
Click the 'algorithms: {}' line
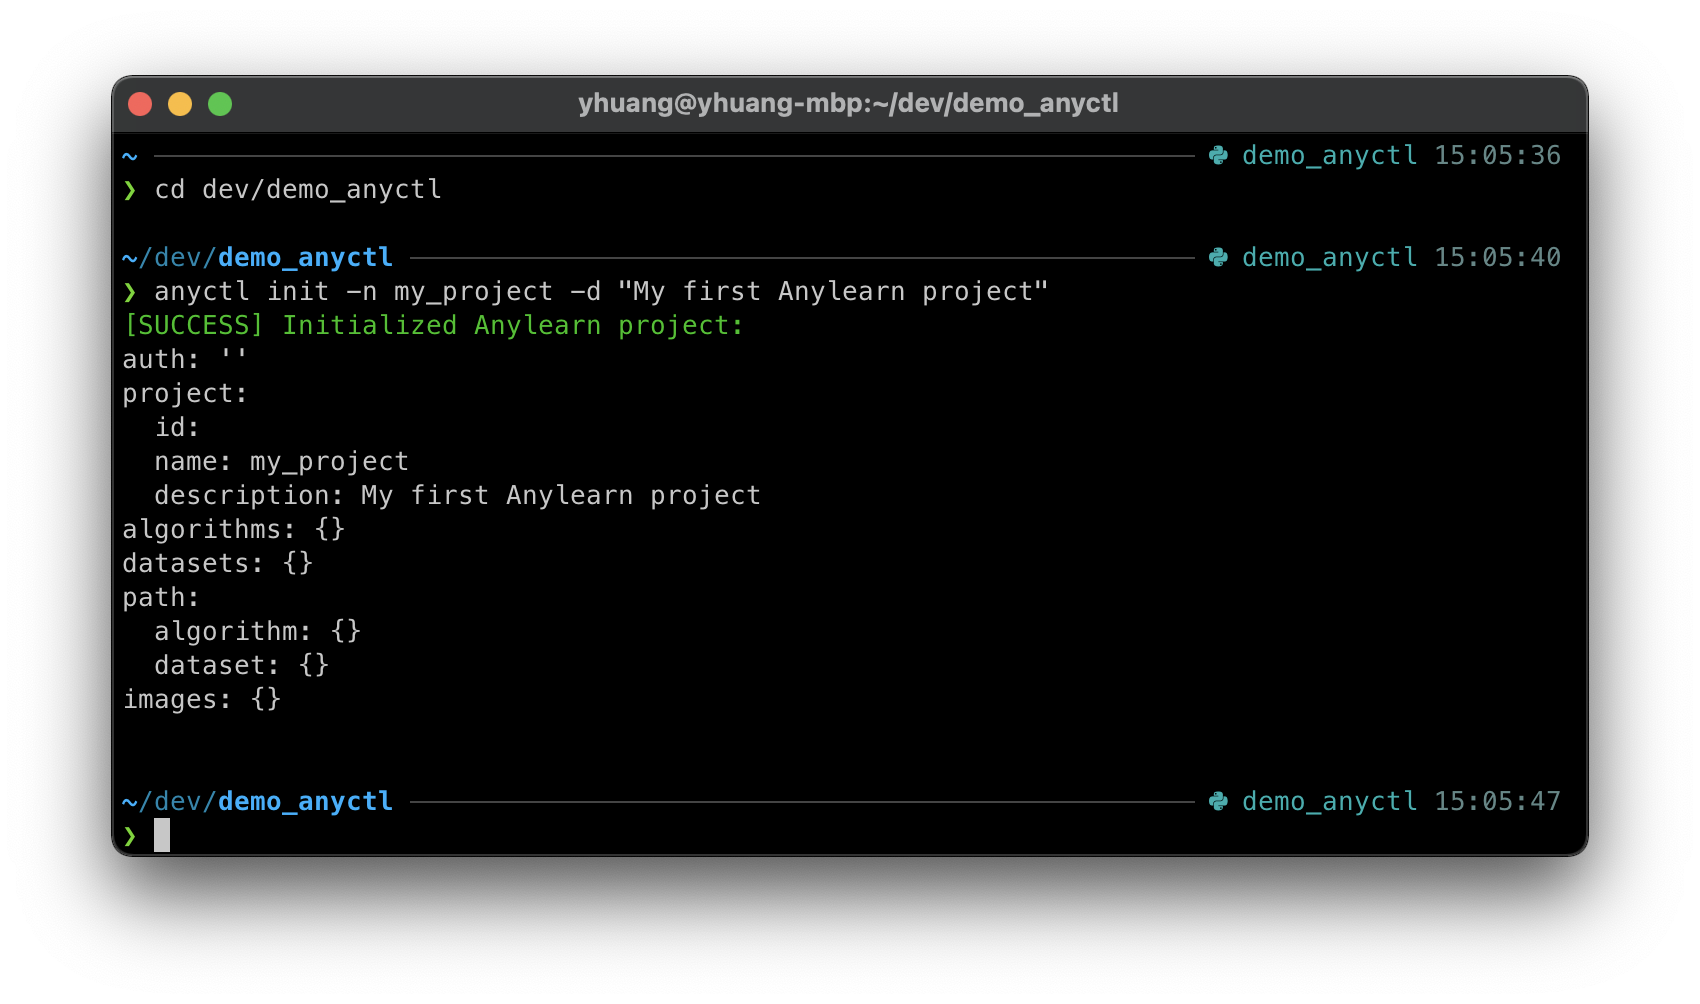pyautogui.click(x=233, y=529)
